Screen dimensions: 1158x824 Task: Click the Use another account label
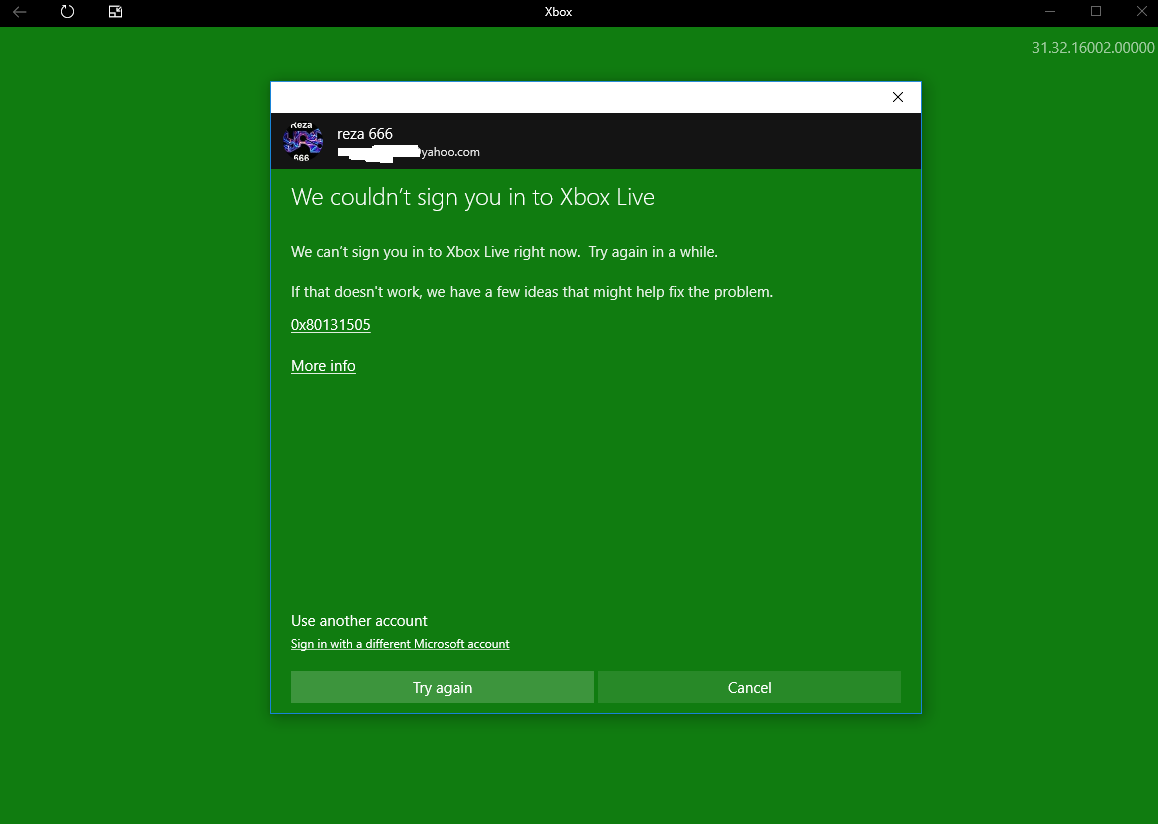pyautogui.click(x=359, y=621)
